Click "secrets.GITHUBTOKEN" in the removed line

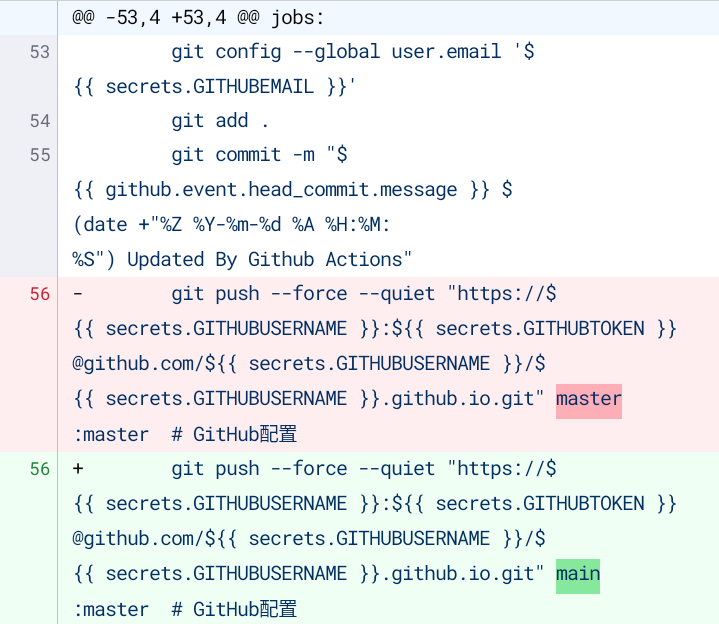540,329
